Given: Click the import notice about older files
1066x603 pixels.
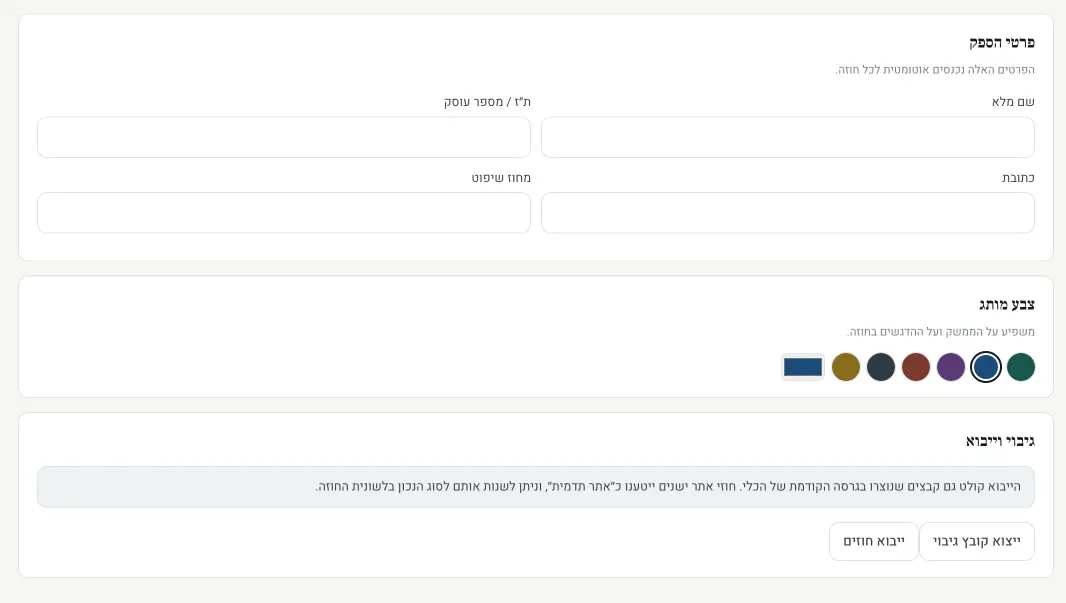Looking at the screenshot, I should [x=536, y=487].
